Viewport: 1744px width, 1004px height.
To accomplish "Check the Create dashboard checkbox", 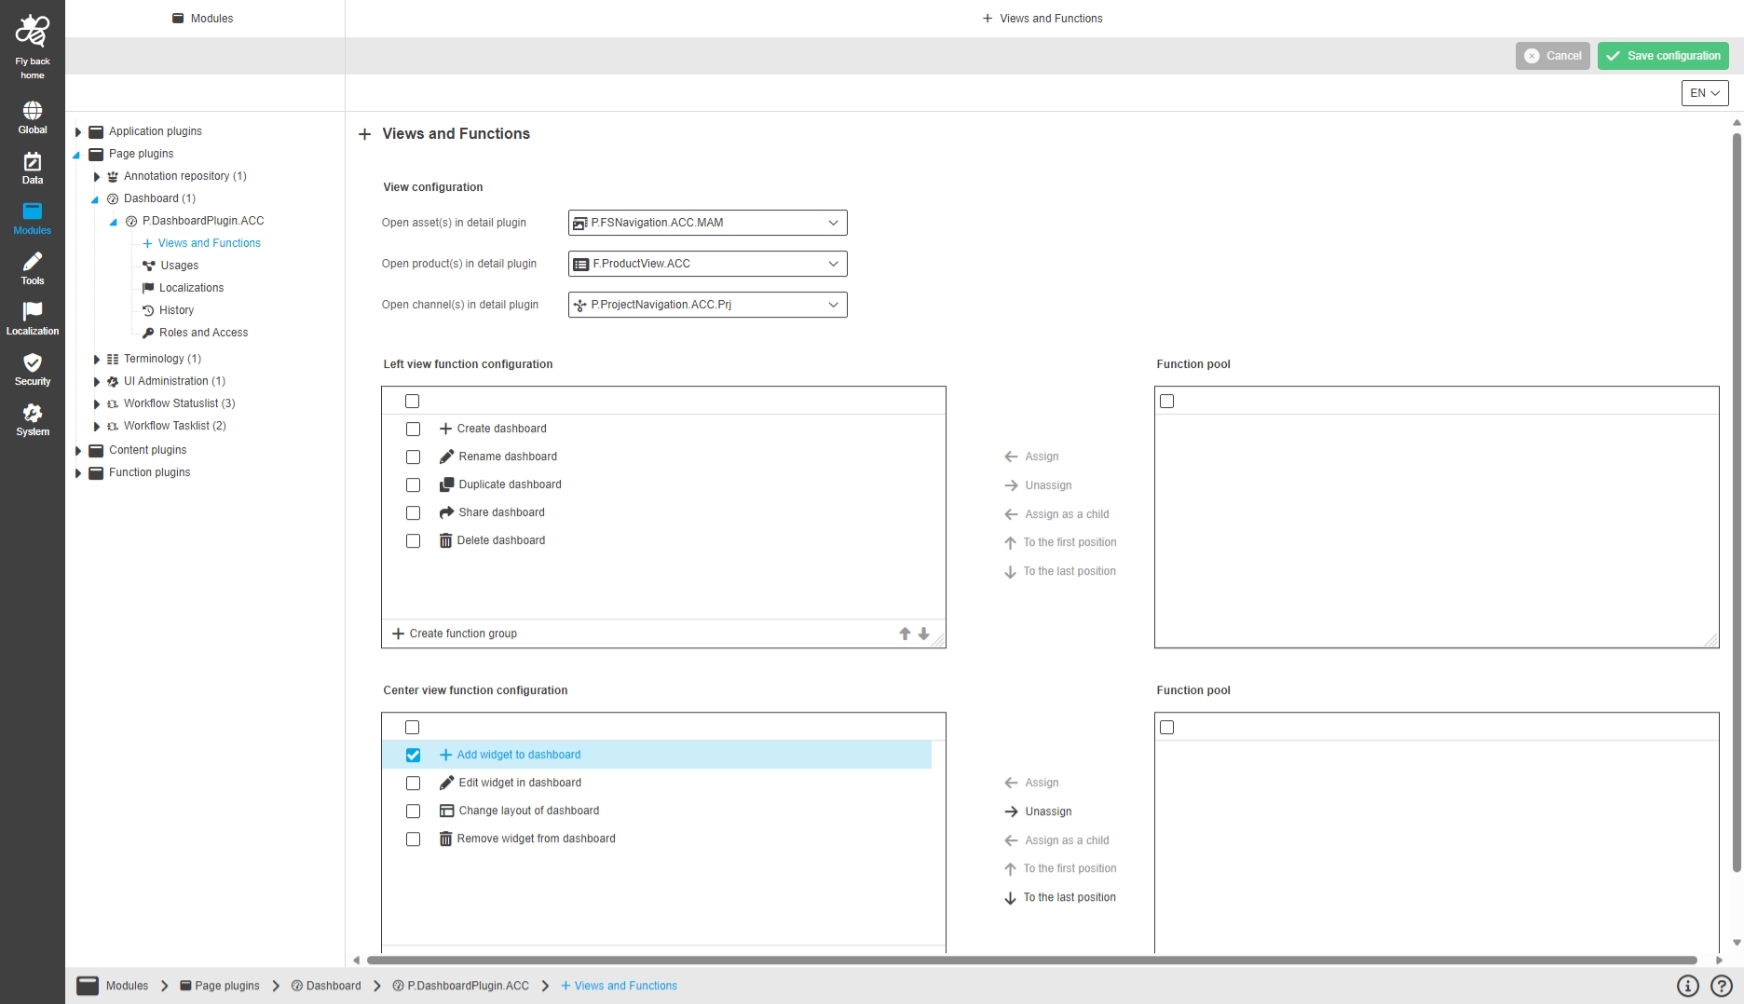I will 413,429.
